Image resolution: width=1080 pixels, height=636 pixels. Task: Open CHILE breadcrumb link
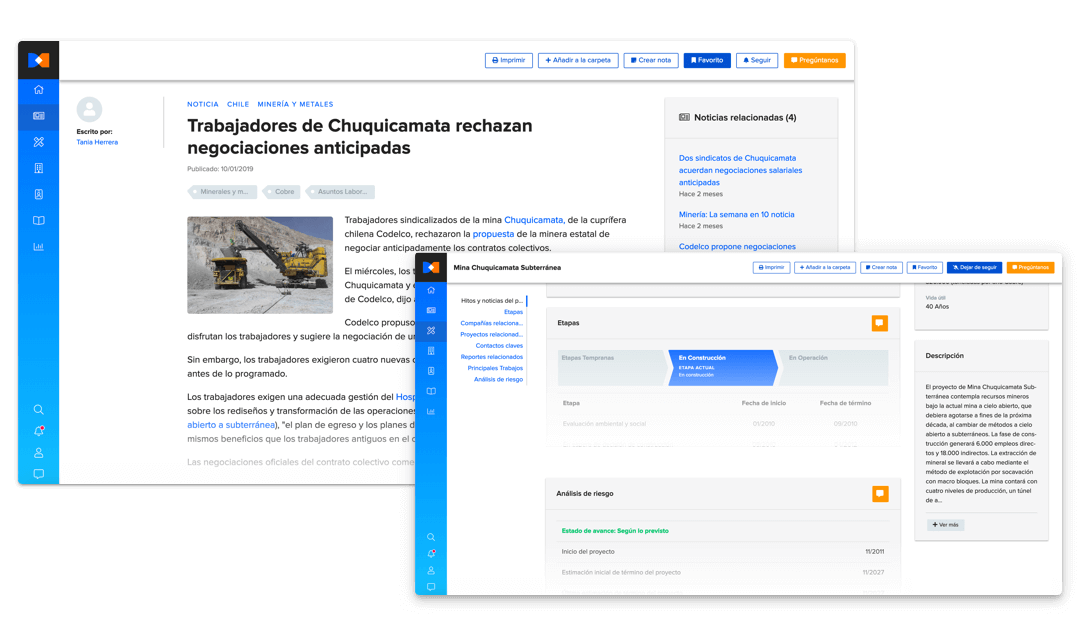[x=238, y=105]
